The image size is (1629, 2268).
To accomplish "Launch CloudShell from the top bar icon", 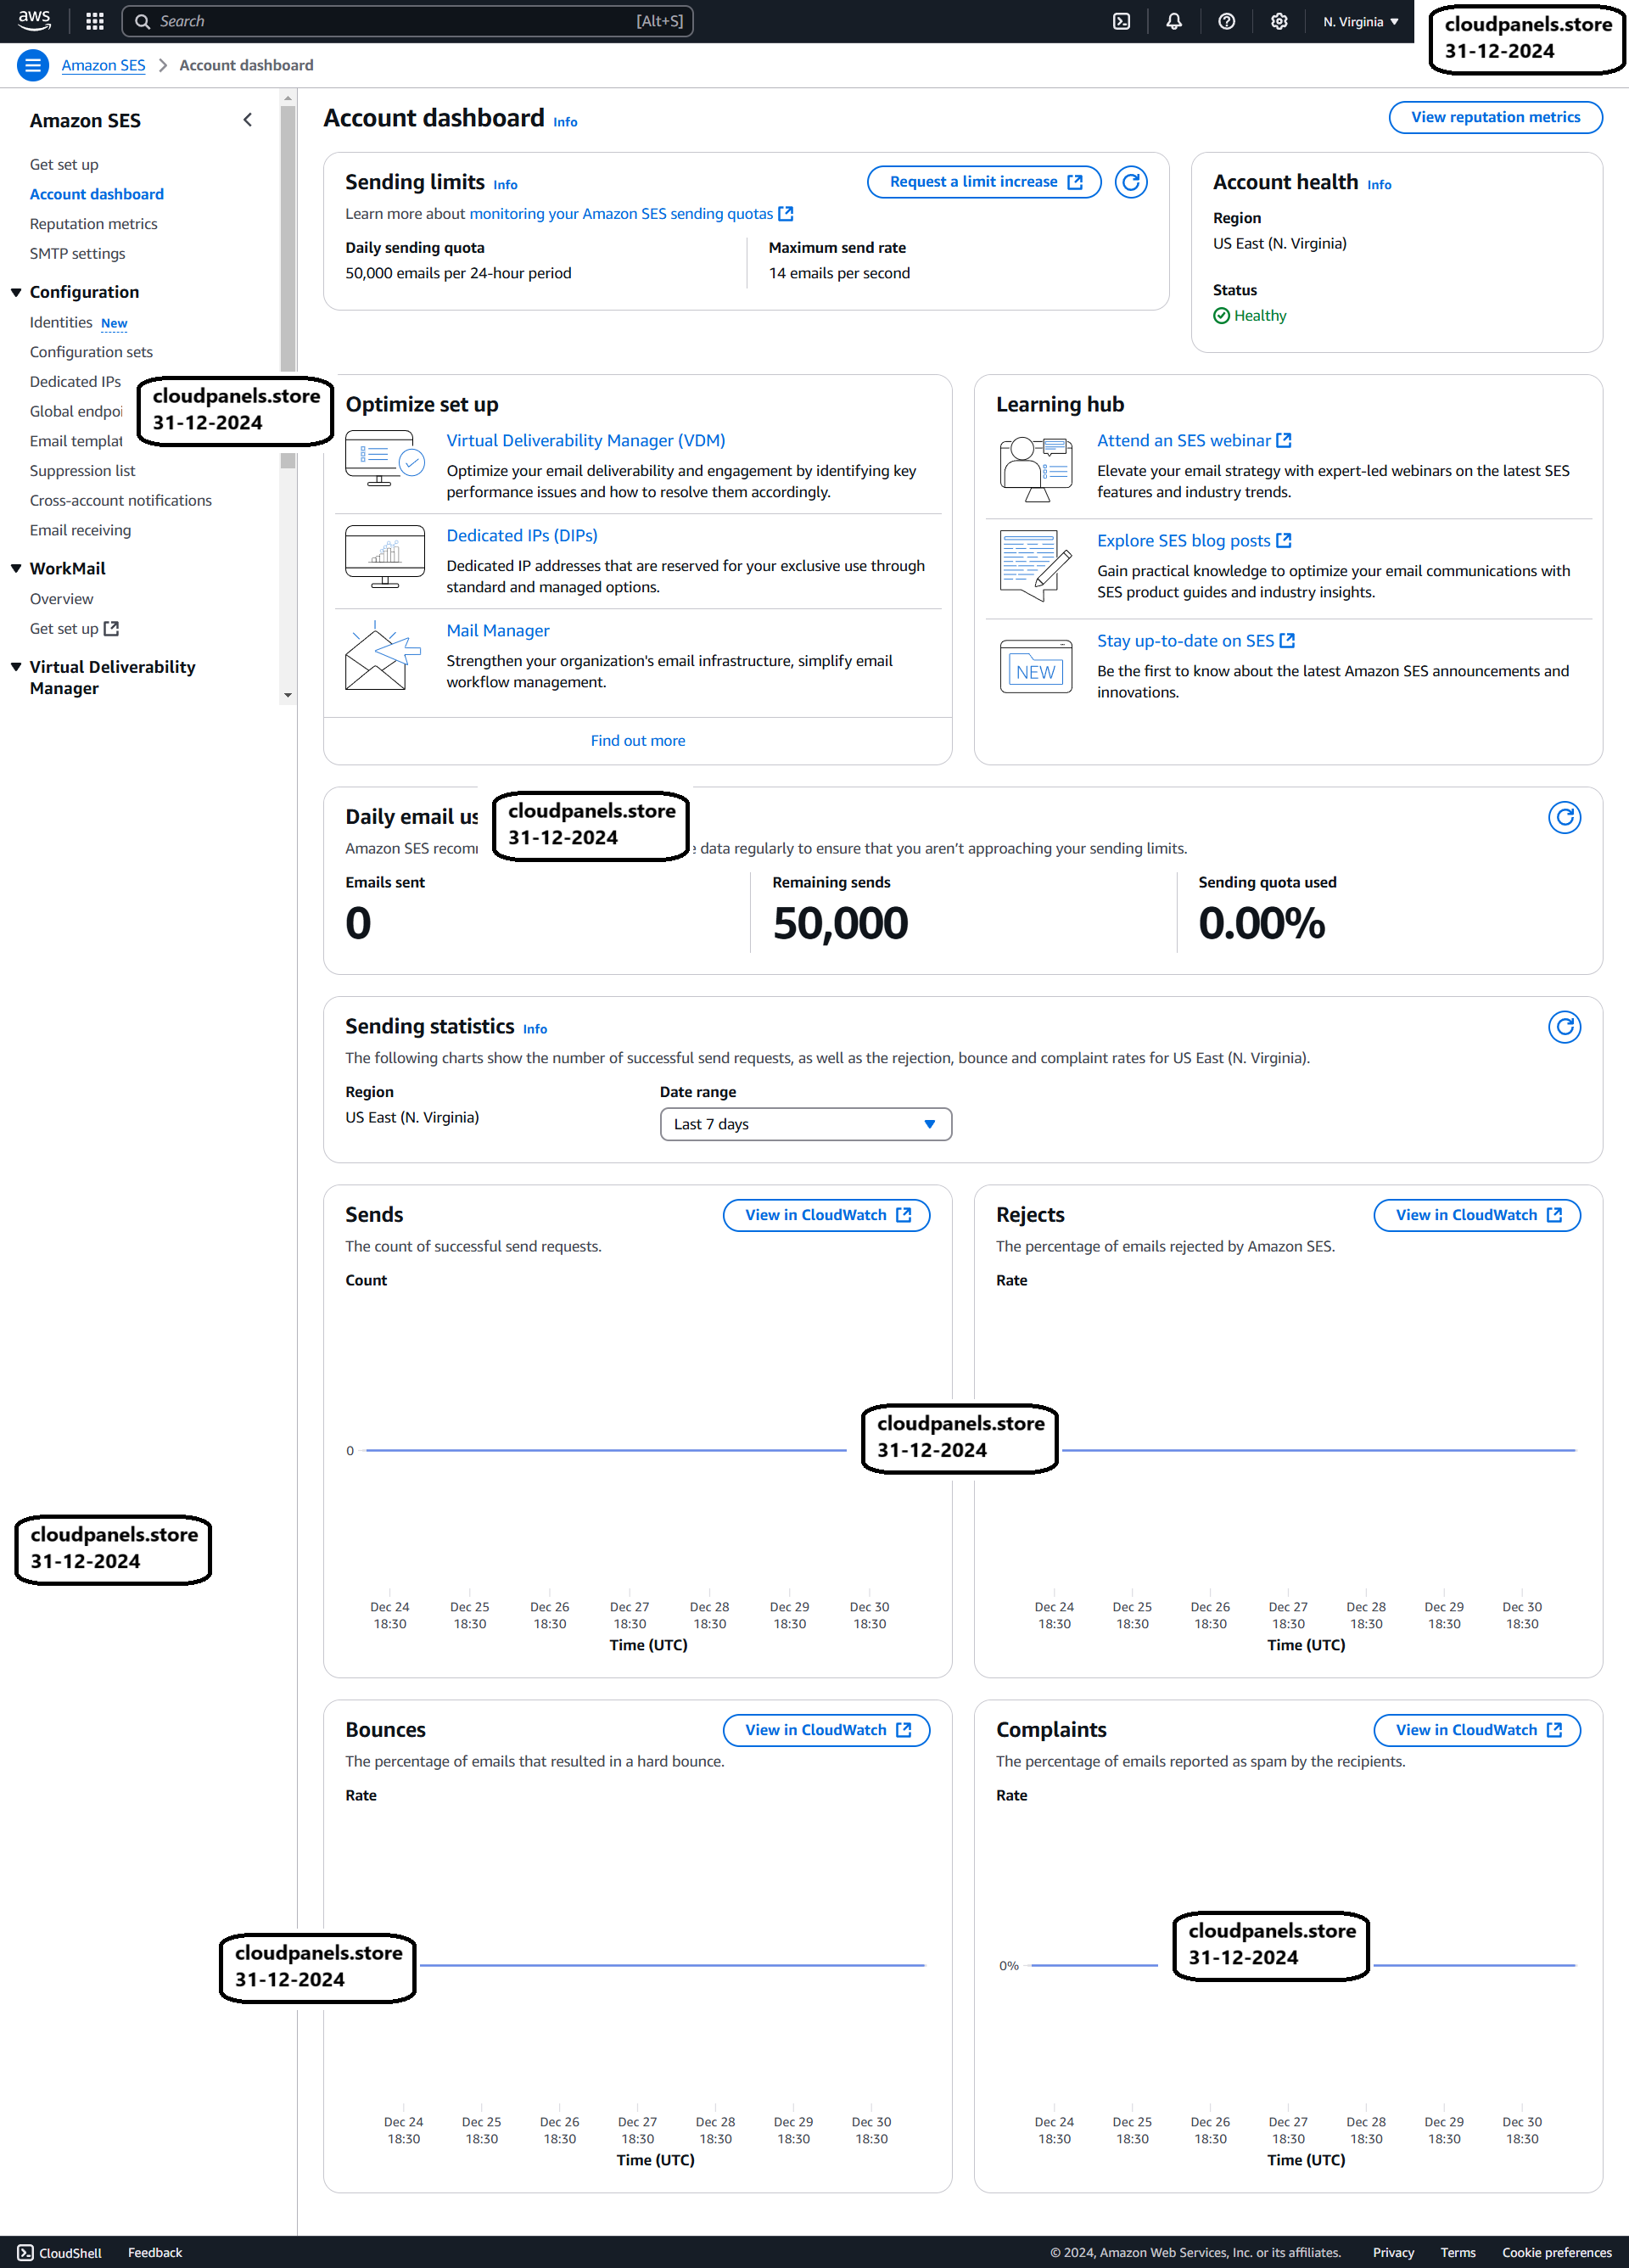I will coord(1122,21).
